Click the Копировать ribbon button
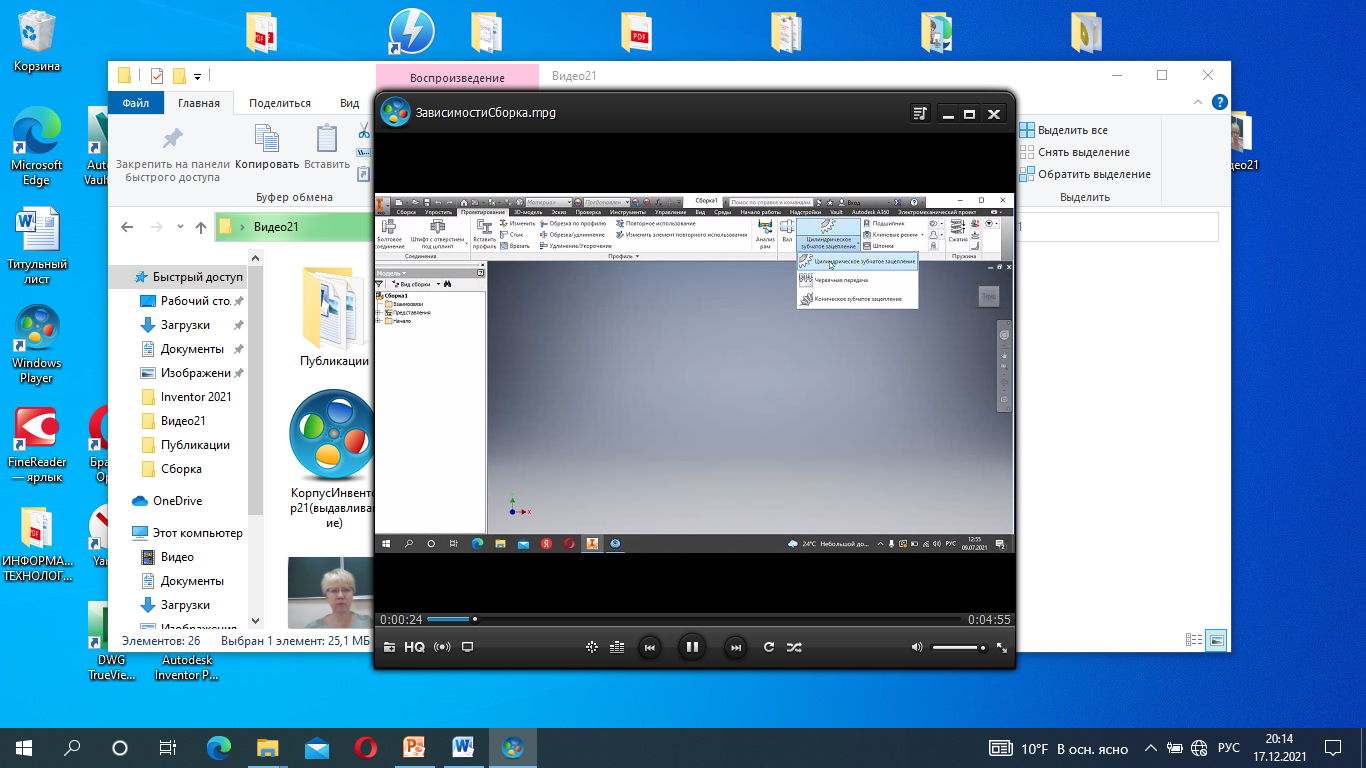This screenshot has width=1366, height=768. 267,147
